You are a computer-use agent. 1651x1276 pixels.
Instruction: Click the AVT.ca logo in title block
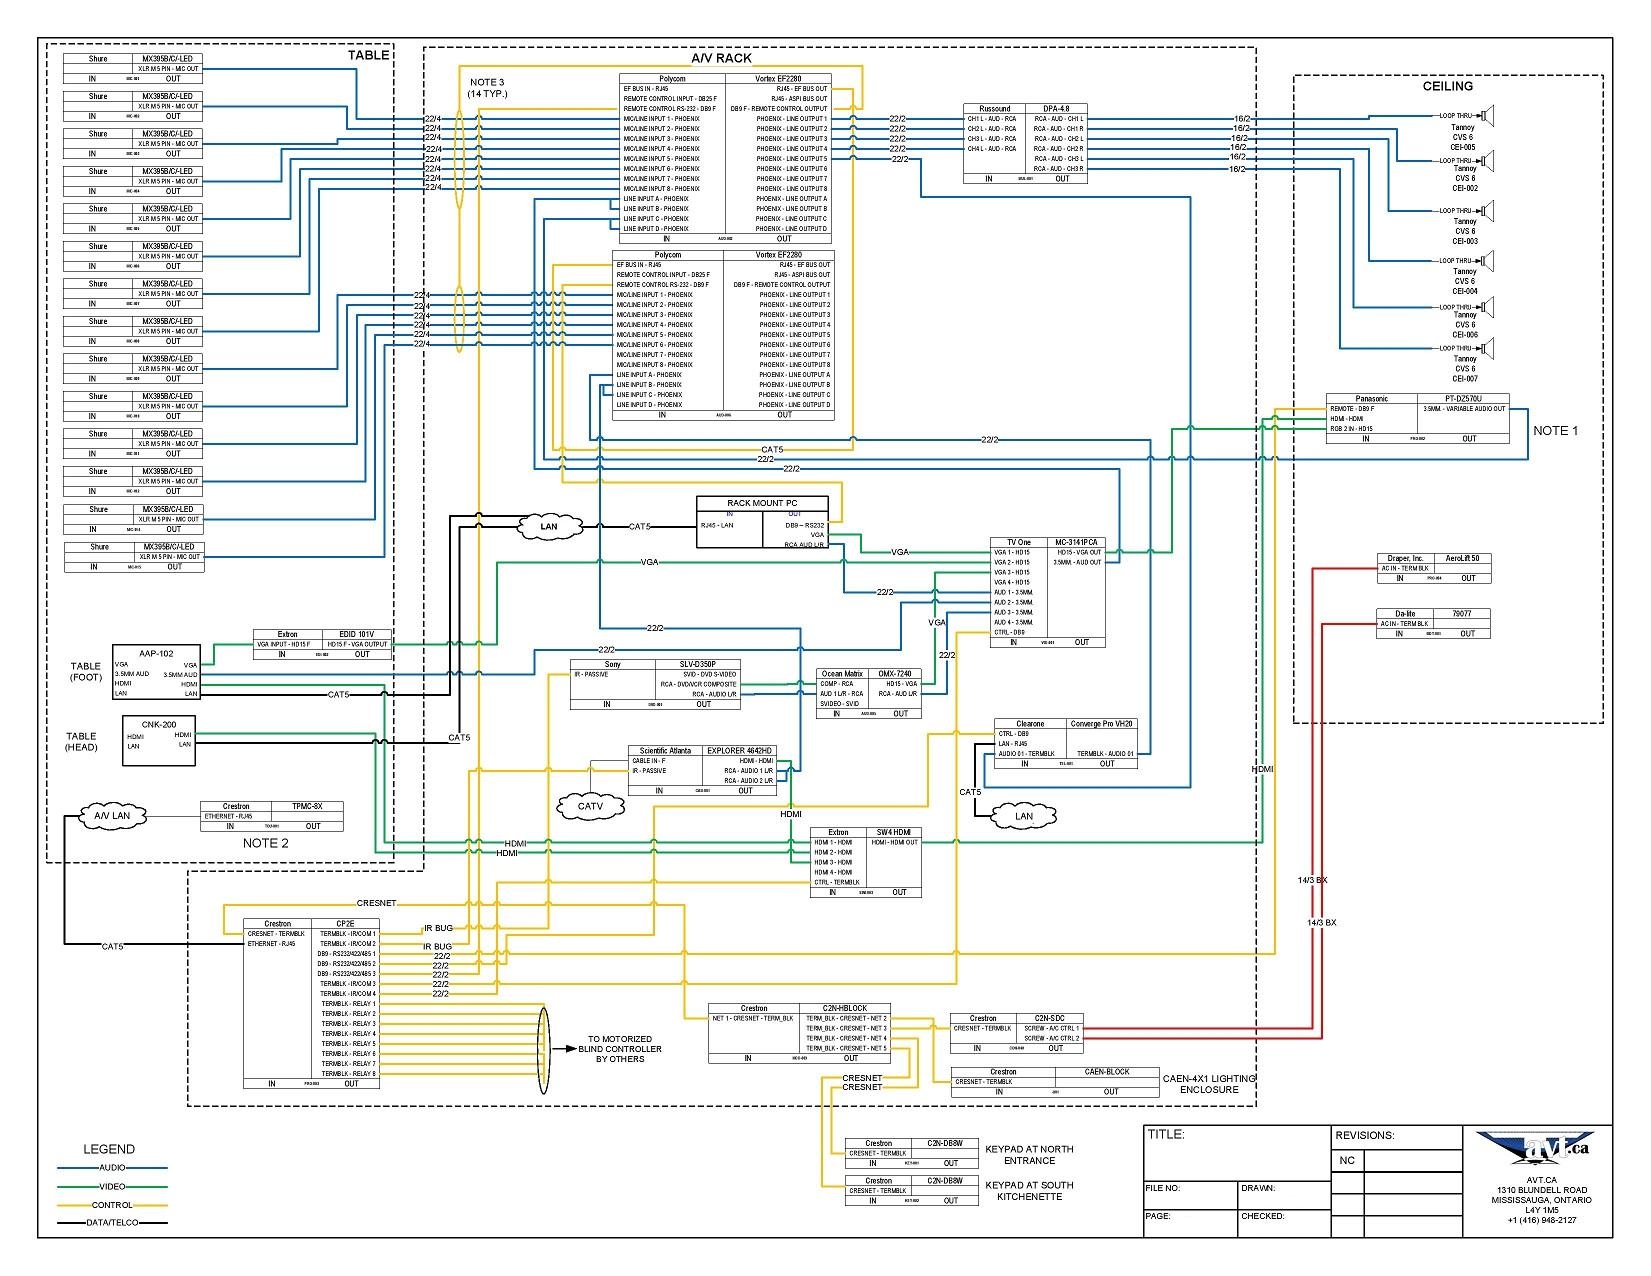[x=1539, y=1150]
